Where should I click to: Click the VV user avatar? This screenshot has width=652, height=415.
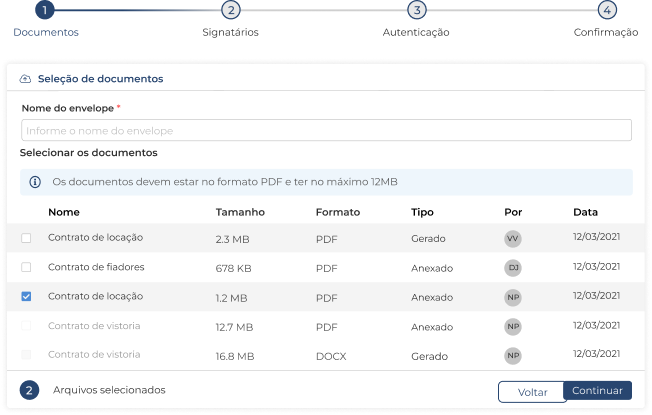click(x=513, y=239)
